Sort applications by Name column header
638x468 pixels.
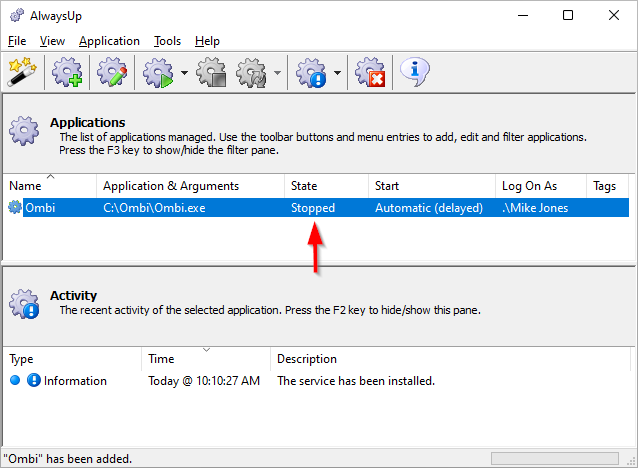tap(50, 186)
